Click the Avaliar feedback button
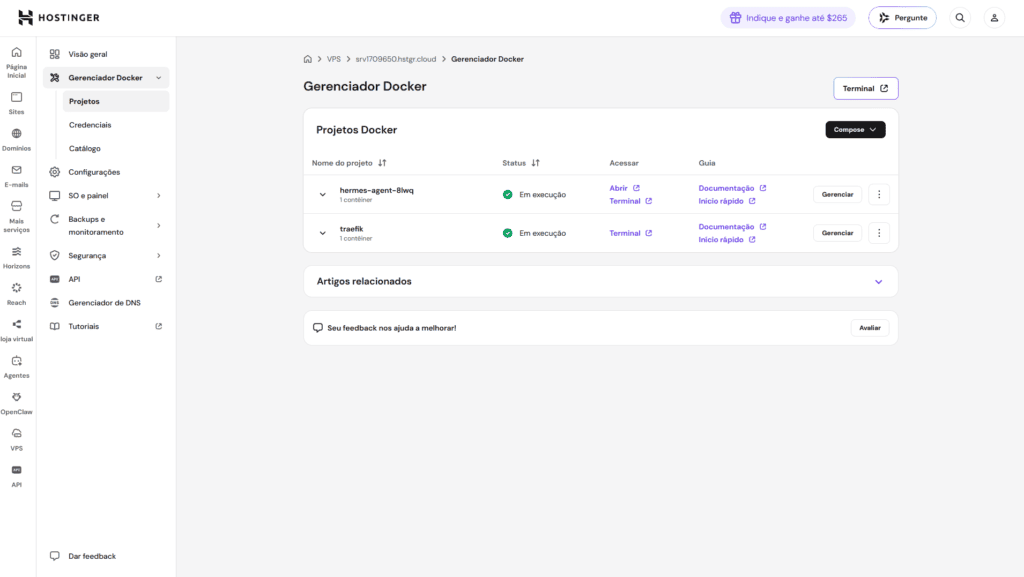1024x577 pixels. coord(869,328)
